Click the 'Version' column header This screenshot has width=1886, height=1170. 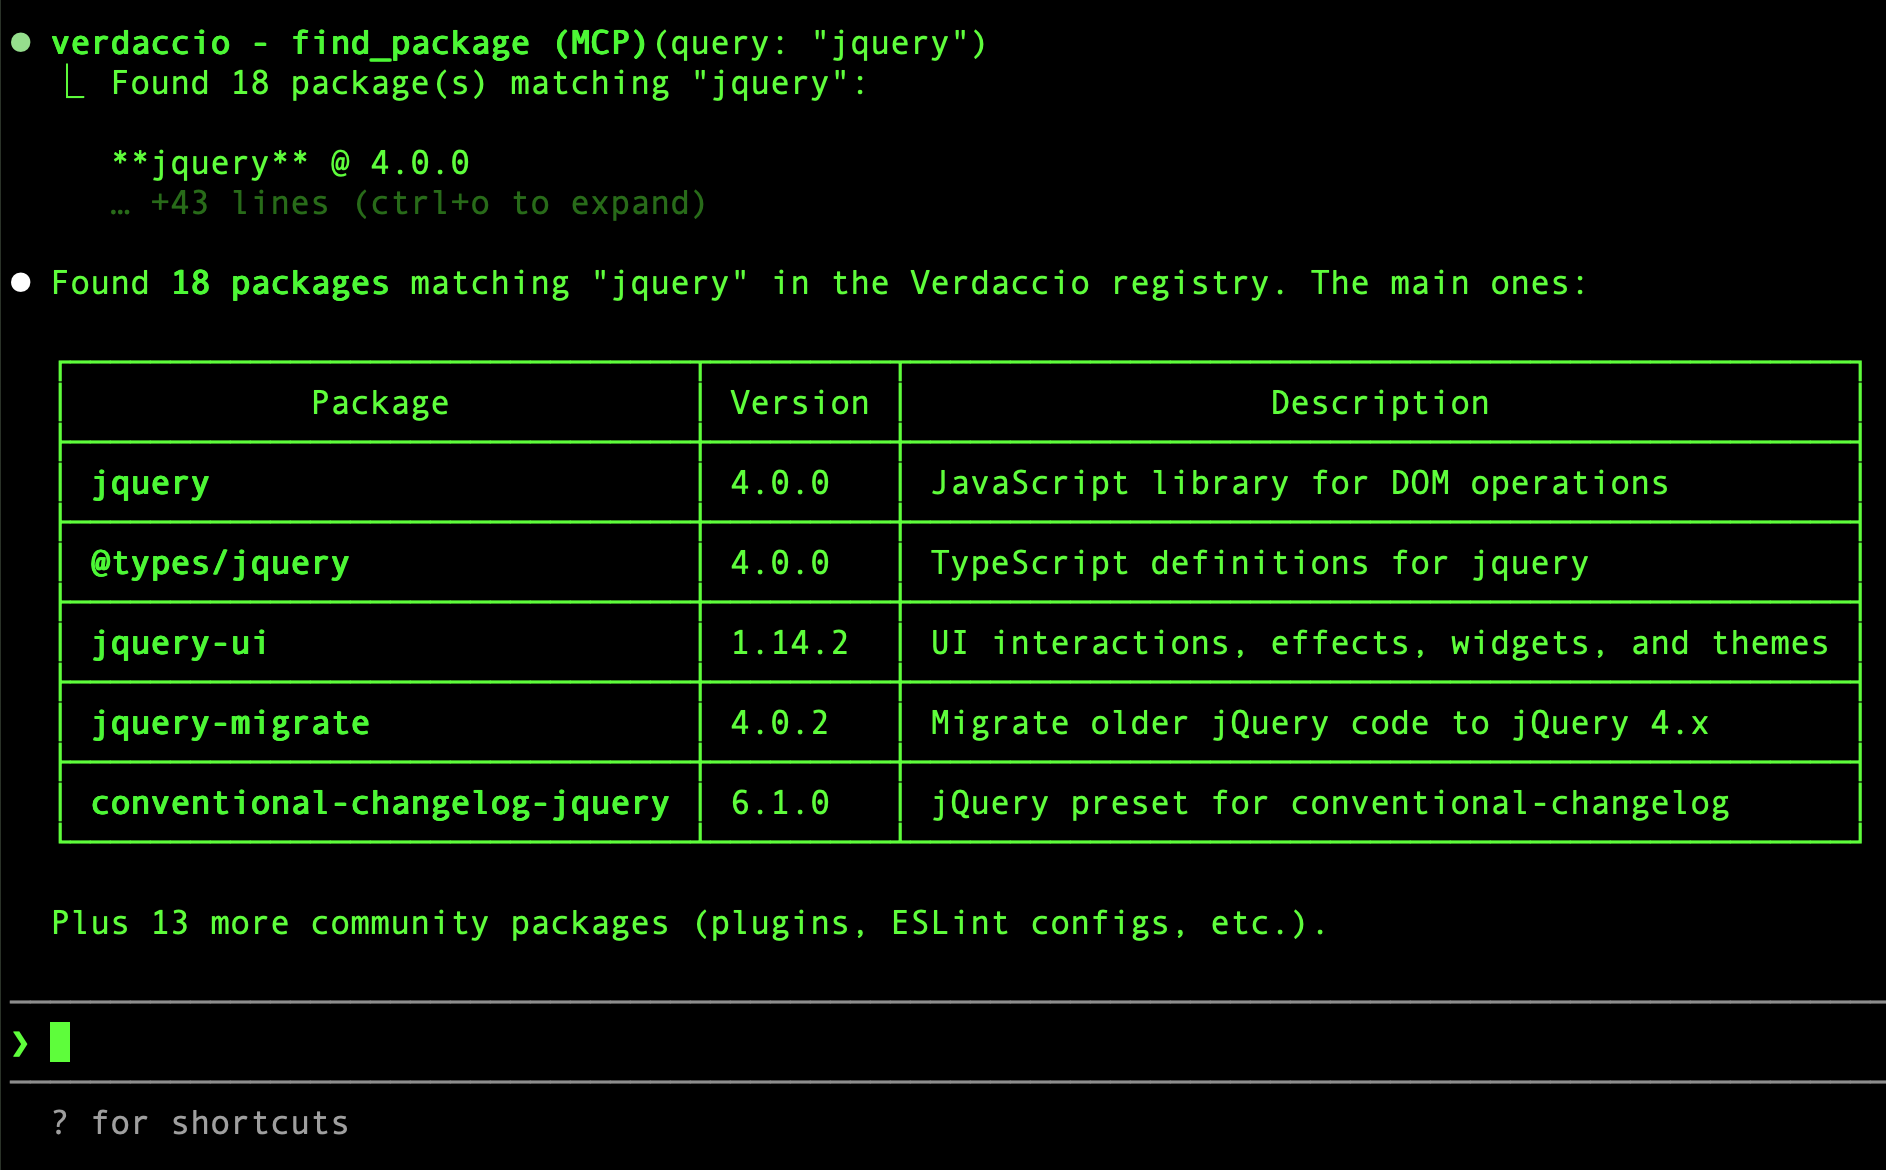(x=800, y=403)
